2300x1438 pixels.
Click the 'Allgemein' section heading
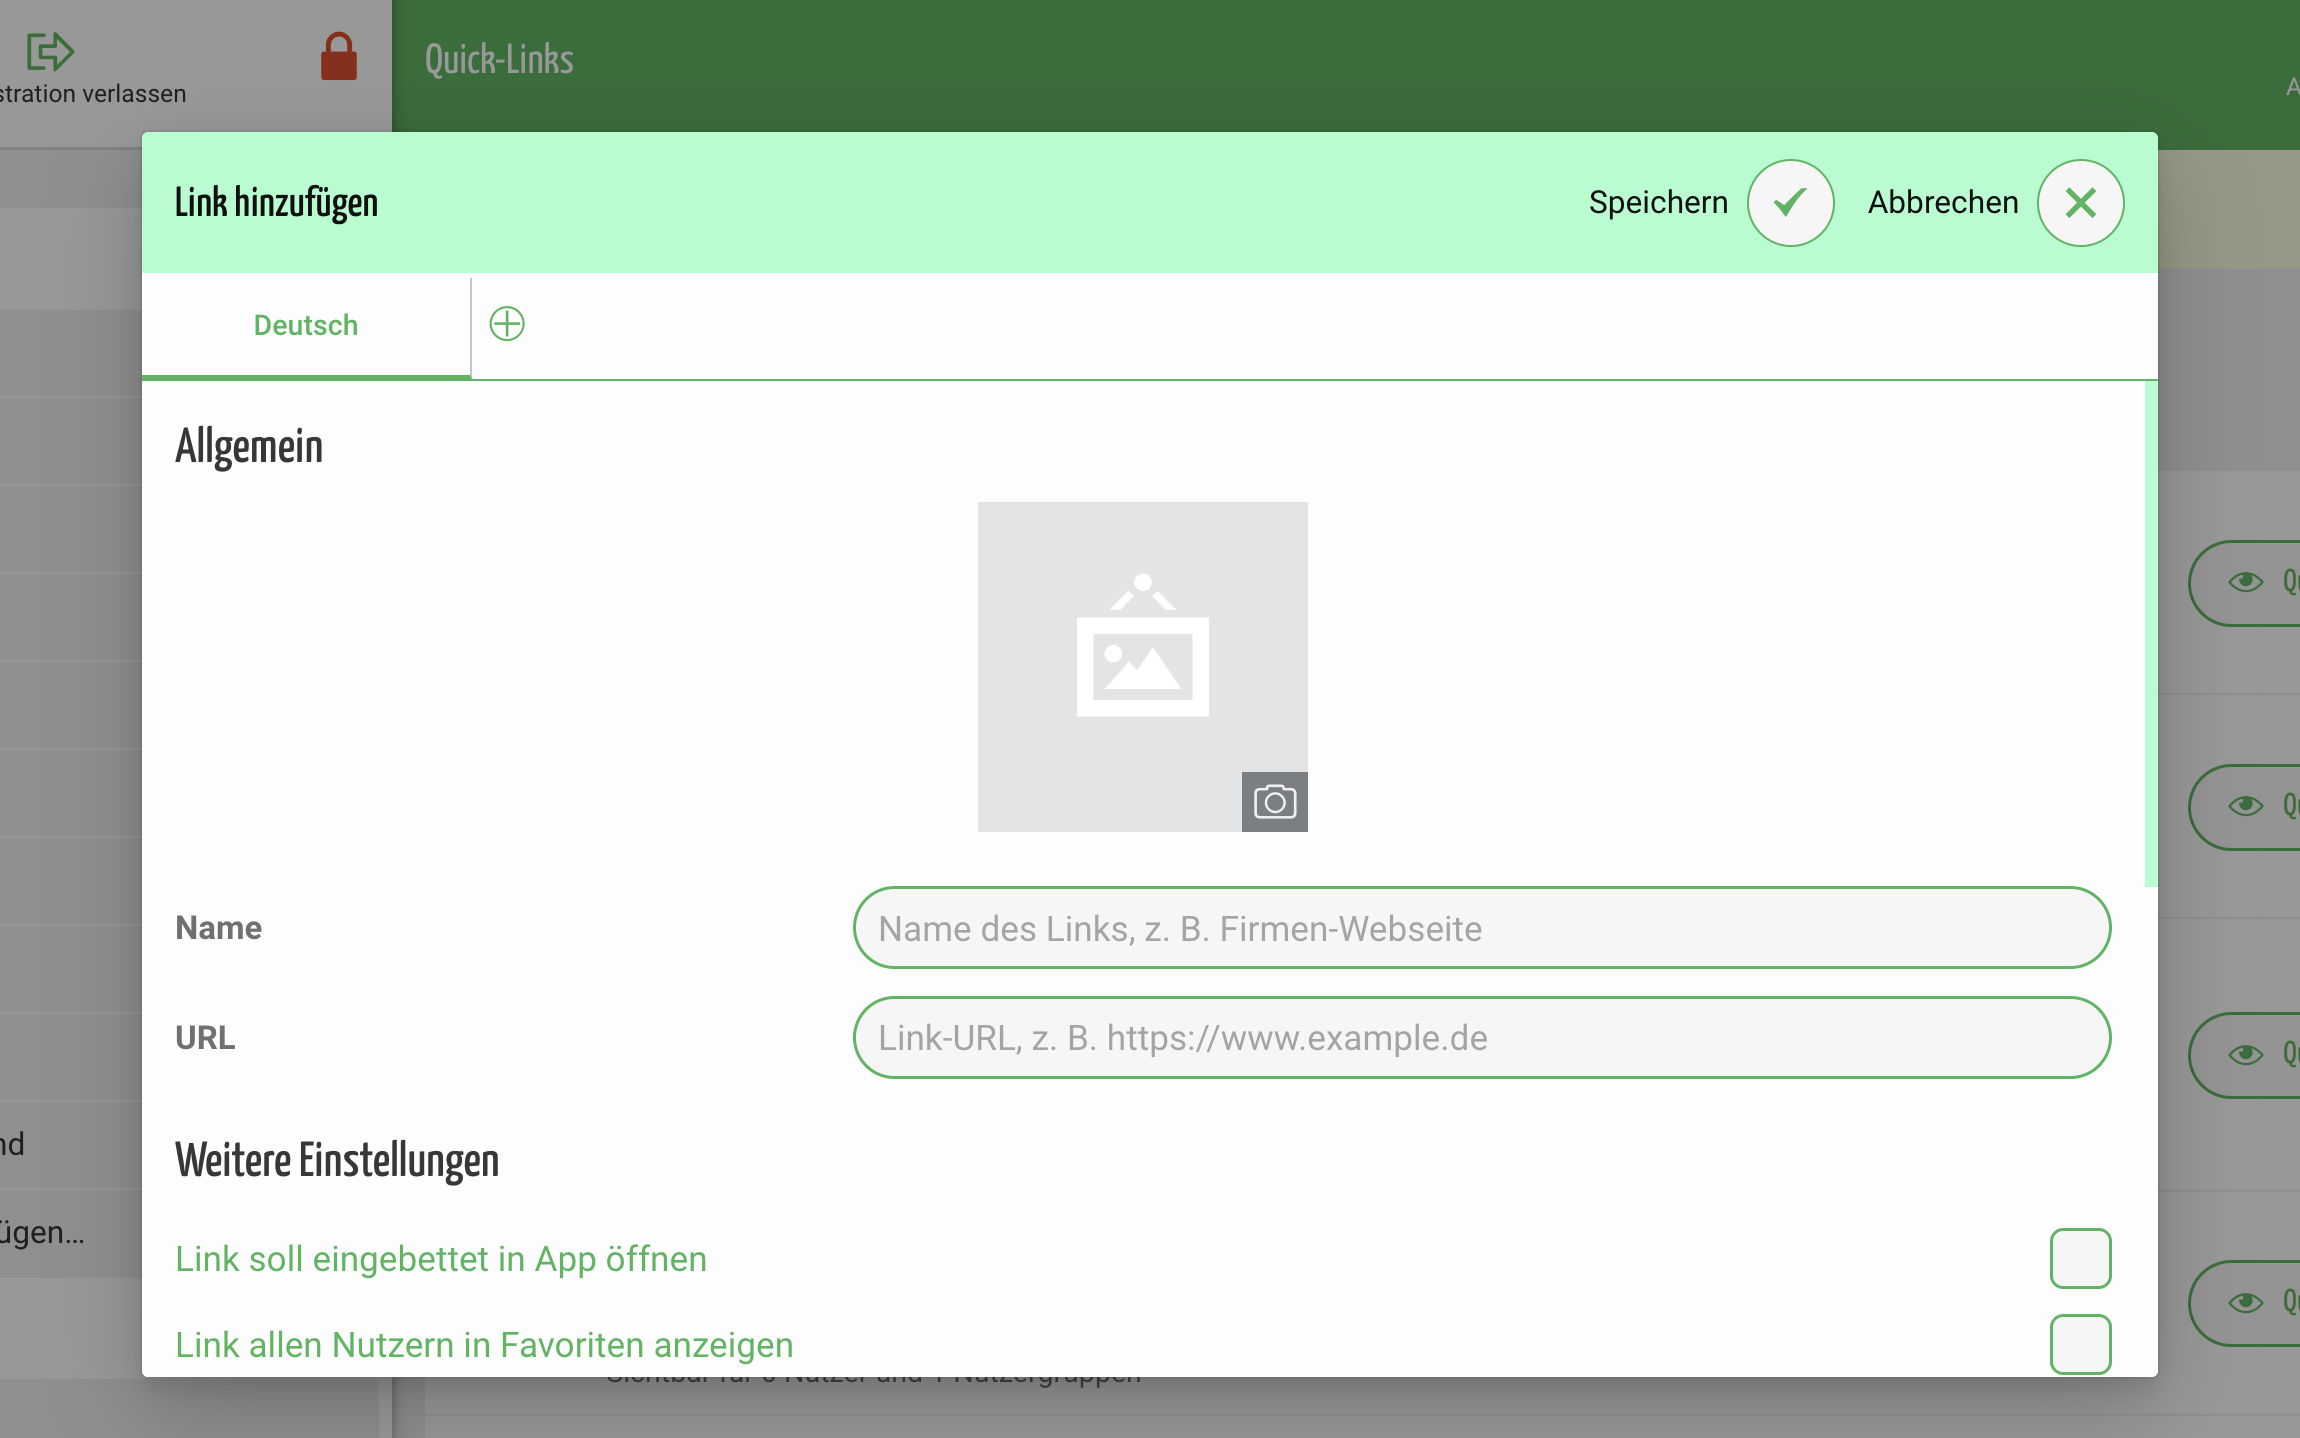coord(249,446)
